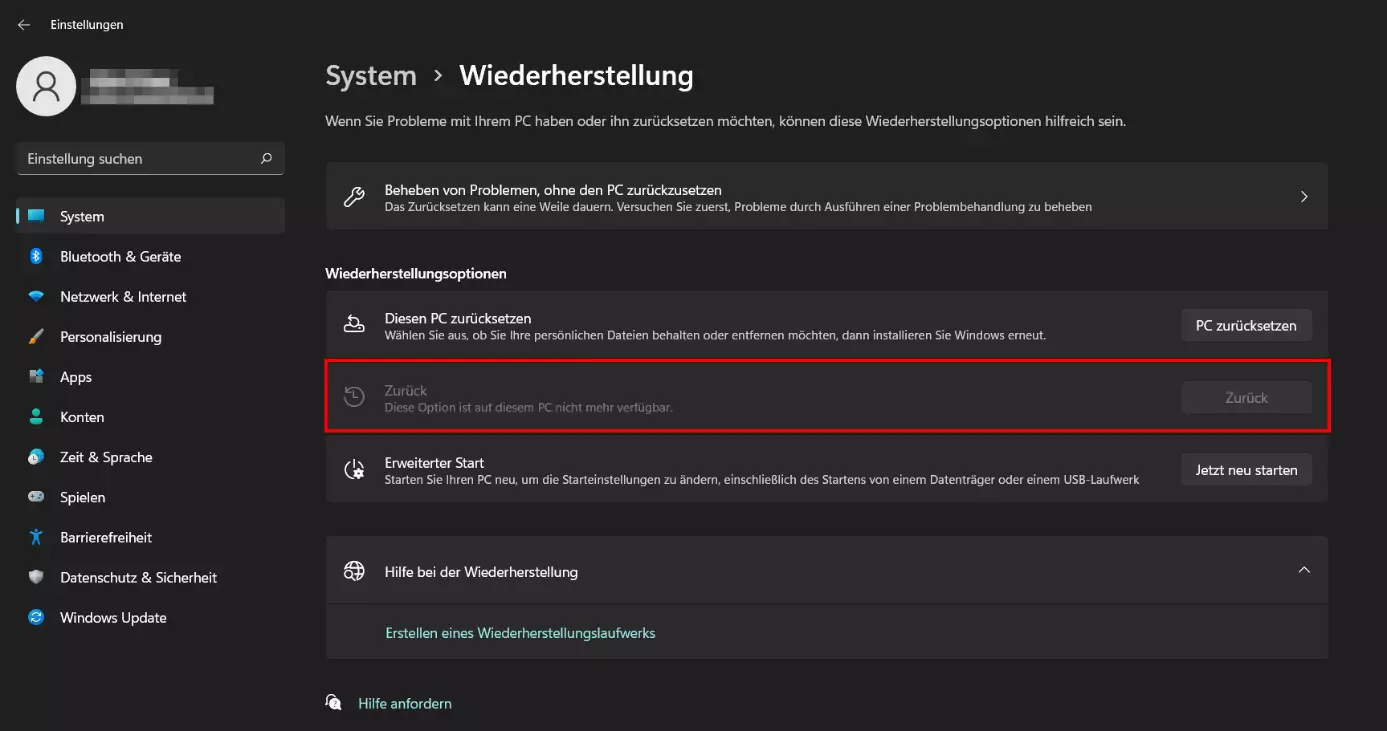Open Windows Update page
1387x731 pixels.
tap(151, 617)
